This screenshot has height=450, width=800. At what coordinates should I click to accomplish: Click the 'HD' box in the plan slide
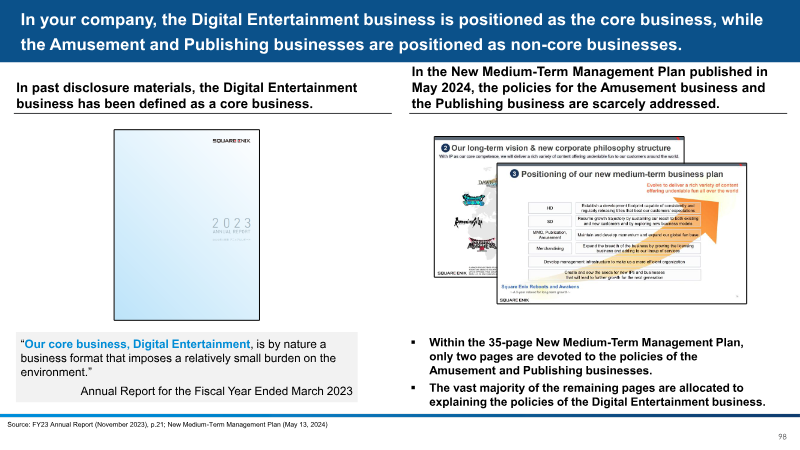tap(550, 208)
